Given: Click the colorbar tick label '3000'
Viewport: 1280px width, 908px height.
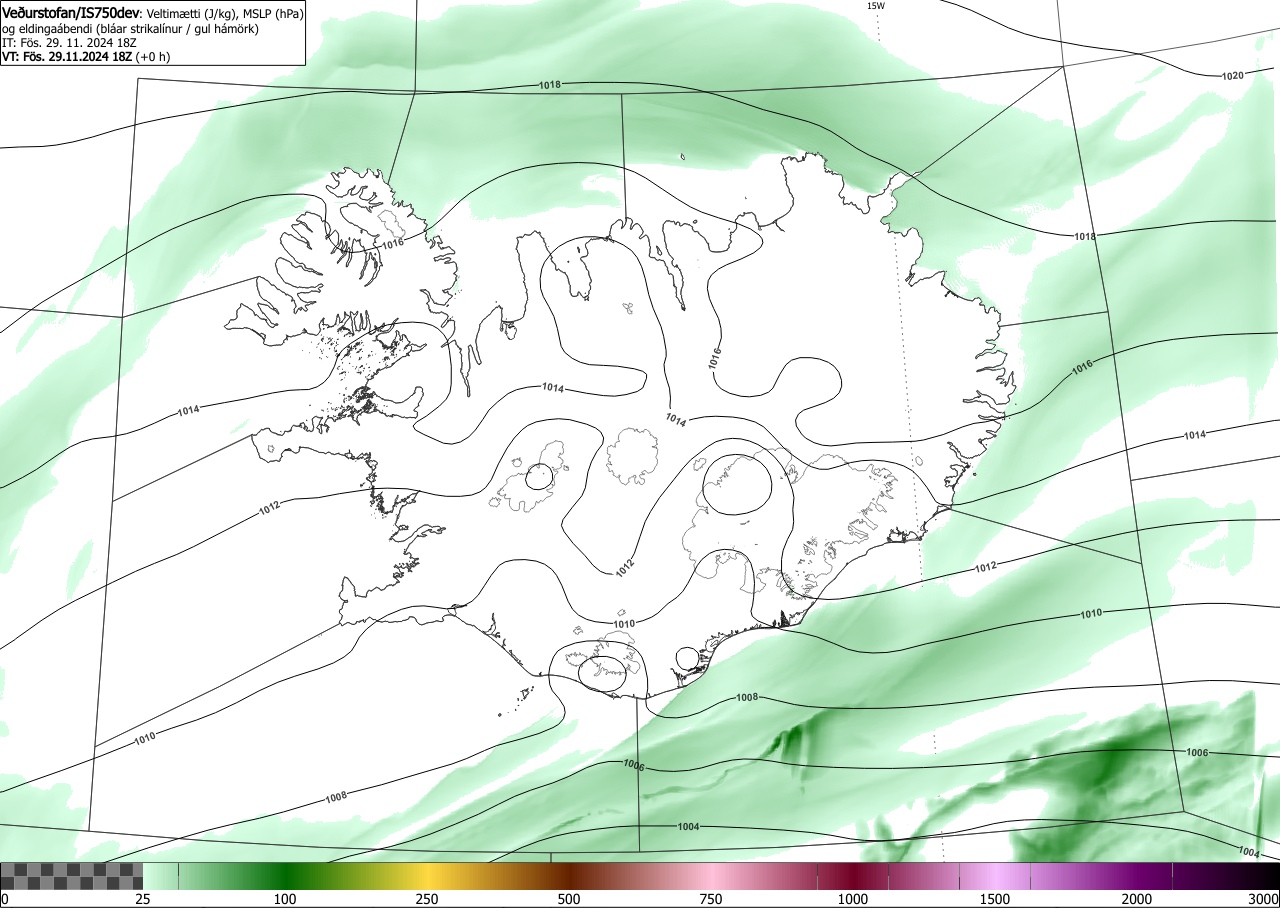Looking at the screenshot, I should point(1264,899).
